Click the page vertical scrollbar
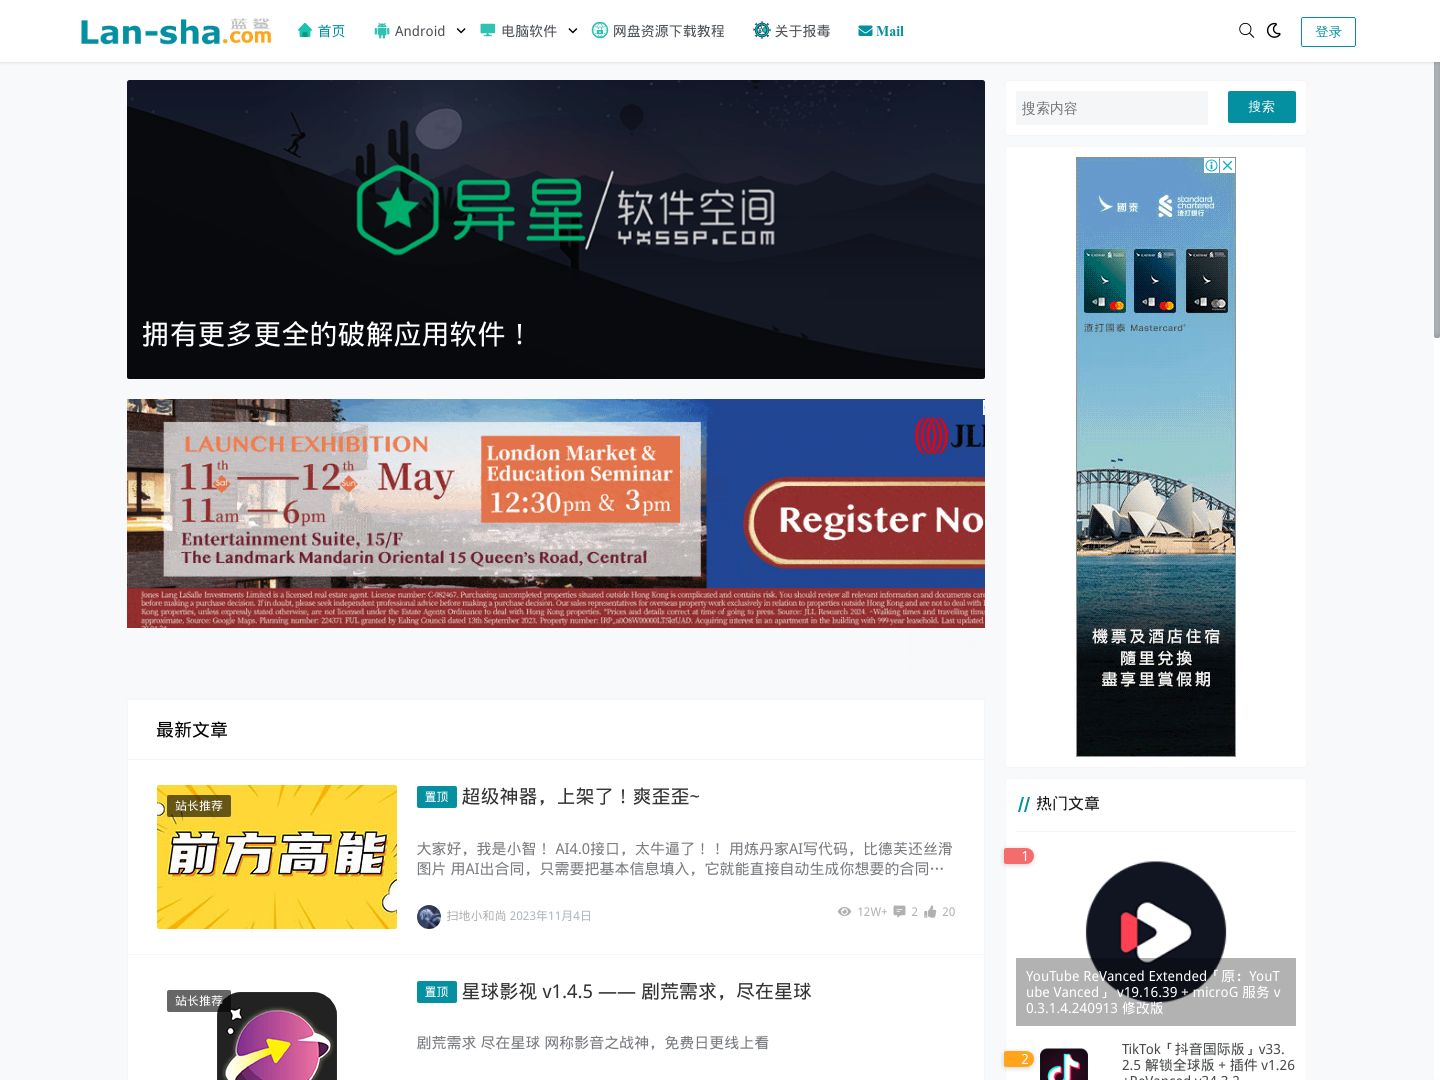This screenshot has width=1440, height=1080. pos(1436,200)
